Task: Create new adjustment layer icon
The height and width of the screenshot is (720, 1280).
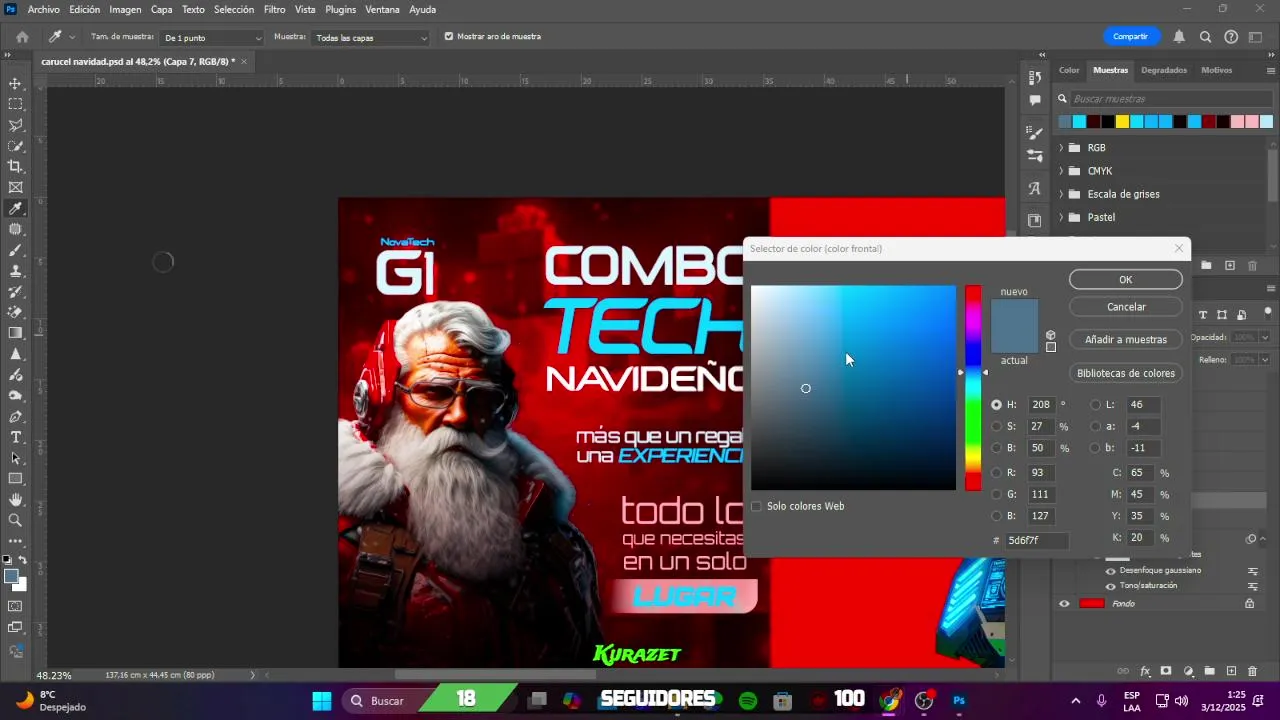Action: [1188, 671]
